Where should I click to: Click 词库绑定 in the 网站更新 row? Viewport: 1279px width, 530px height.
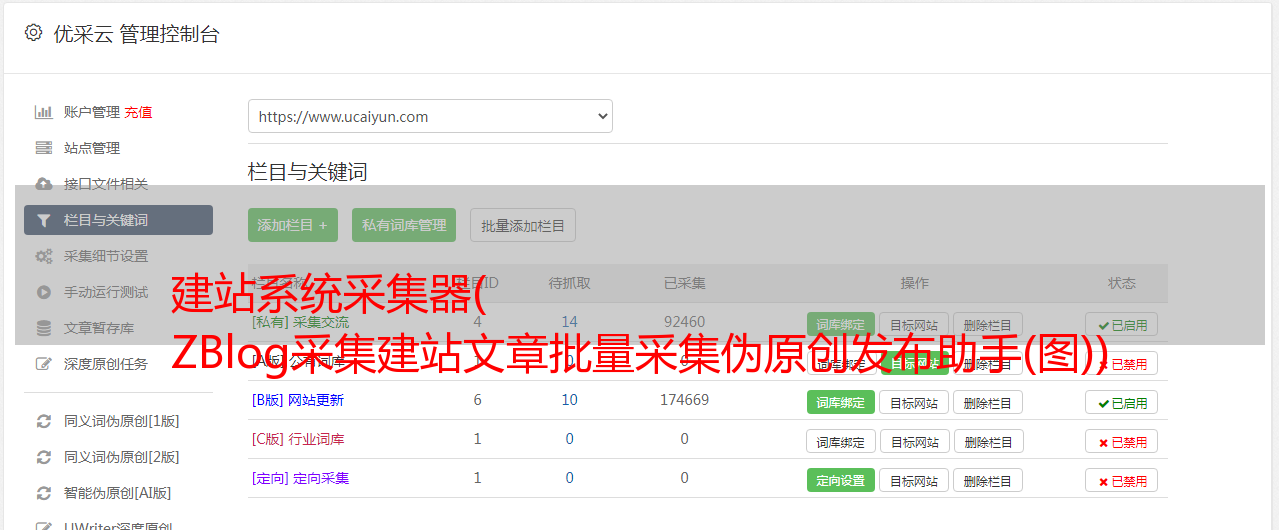pos(841,402)
